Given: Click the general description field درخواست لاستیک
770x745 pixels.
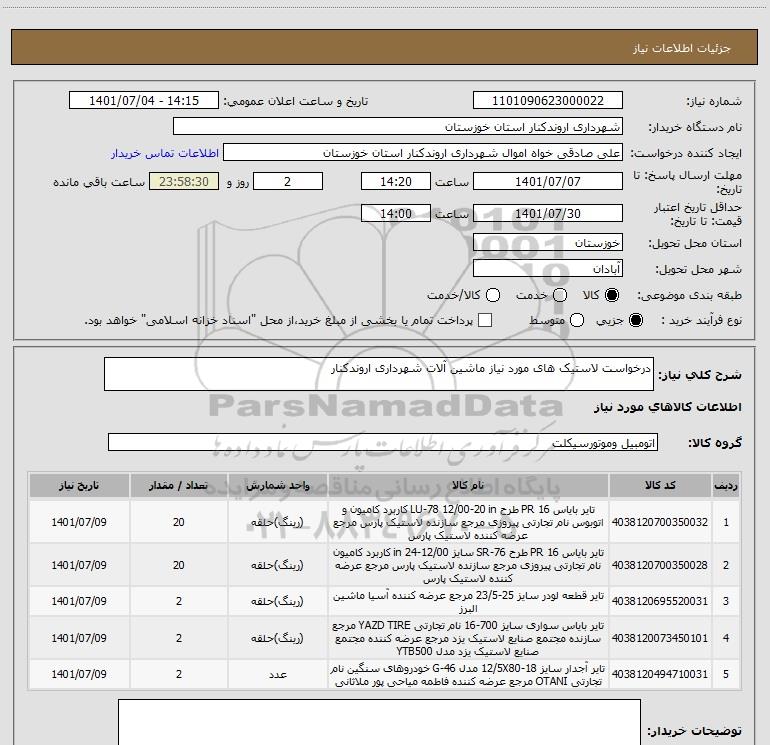Looking at the screenshot, I should (379, 374).
